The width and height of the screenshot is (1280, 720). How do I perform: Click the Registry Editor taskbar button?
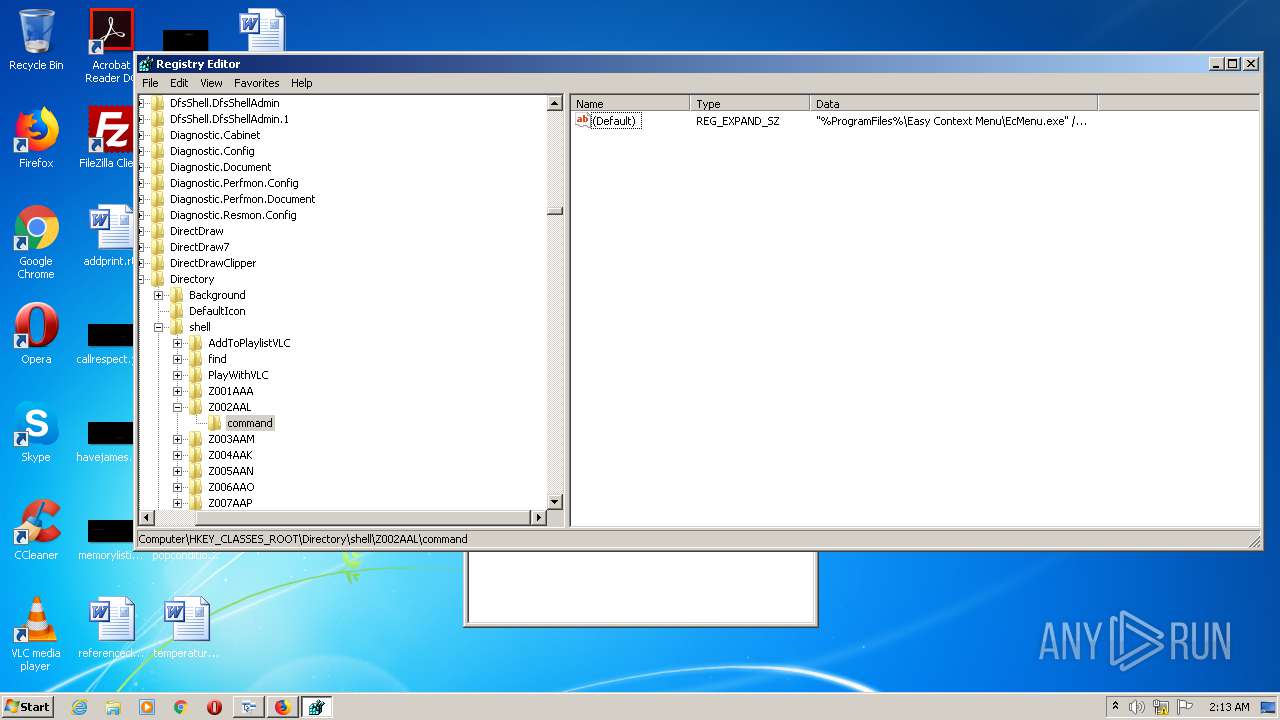[316, 707]
